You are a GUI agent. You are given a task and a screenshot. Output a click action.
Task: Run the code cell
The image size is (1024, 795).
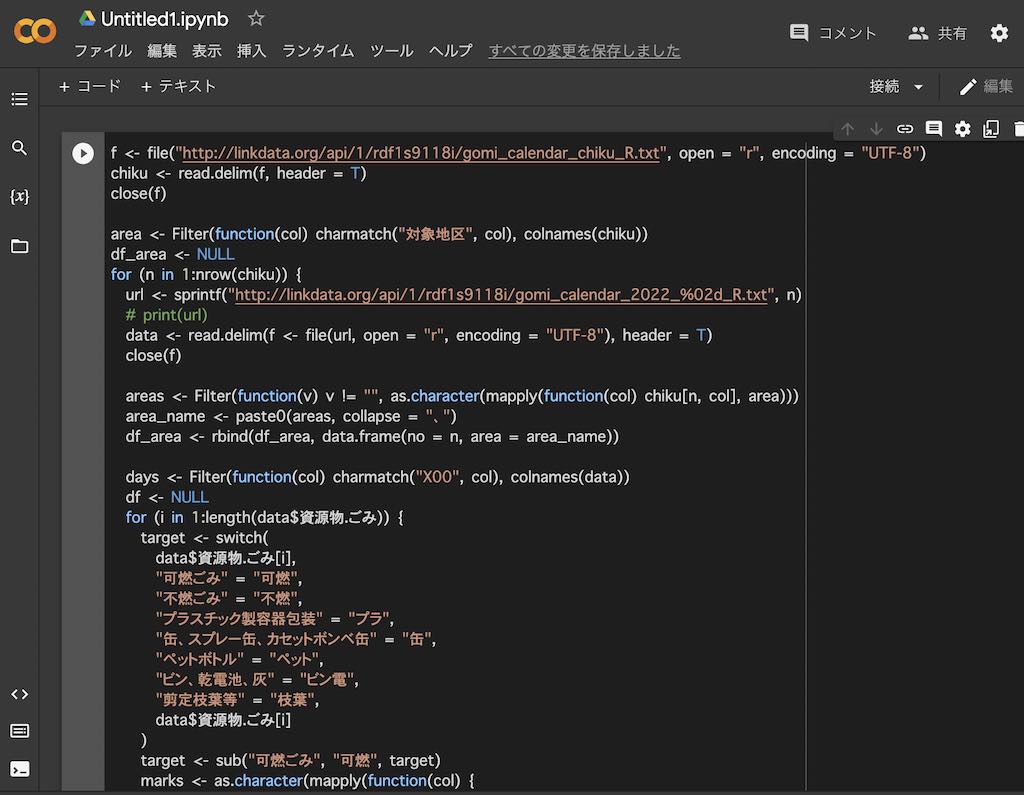click(83, 153)
